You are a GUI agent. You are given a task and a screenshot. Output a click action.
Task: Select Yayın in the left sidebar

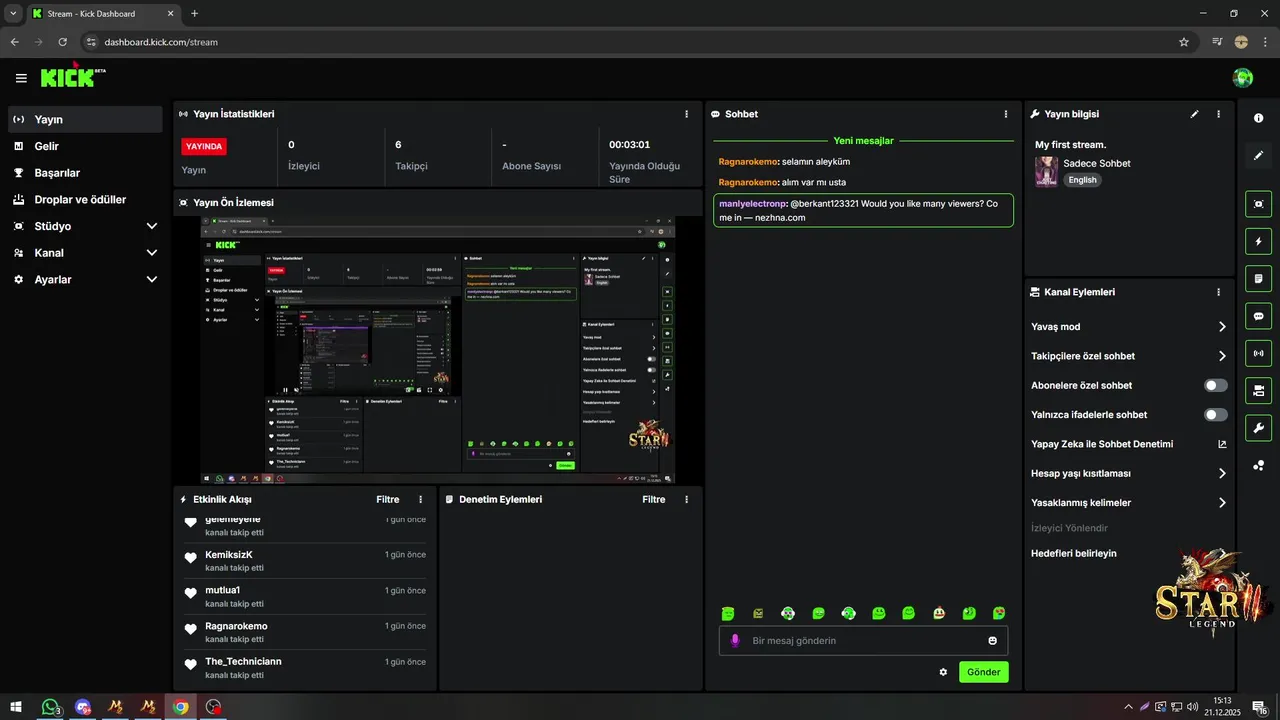point(85,119)
